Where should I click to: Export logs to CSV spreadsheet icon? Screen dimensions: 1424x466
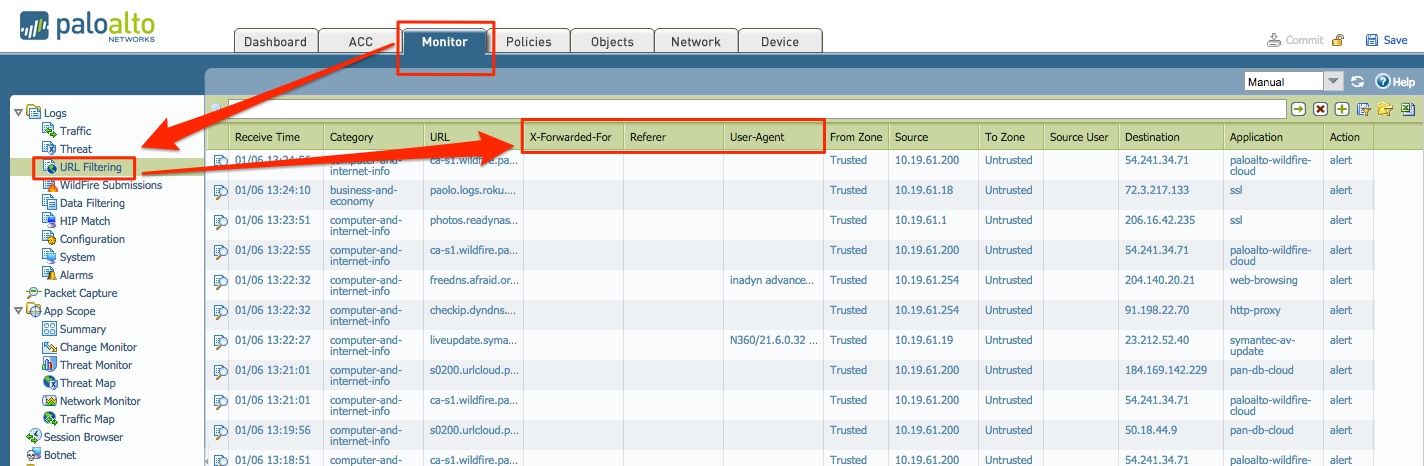1407,109
